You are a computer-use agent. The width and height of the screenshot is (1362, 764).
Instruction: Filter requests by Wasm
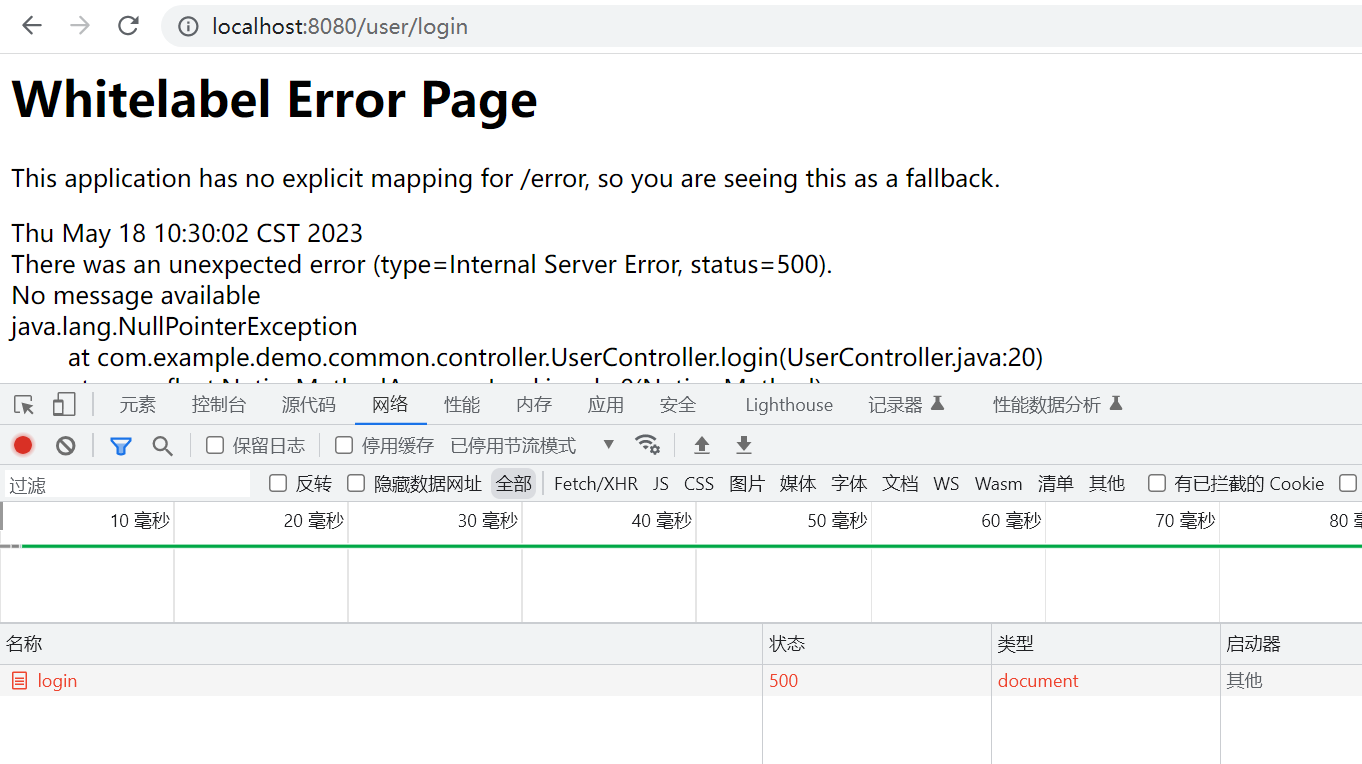(999, 484)
